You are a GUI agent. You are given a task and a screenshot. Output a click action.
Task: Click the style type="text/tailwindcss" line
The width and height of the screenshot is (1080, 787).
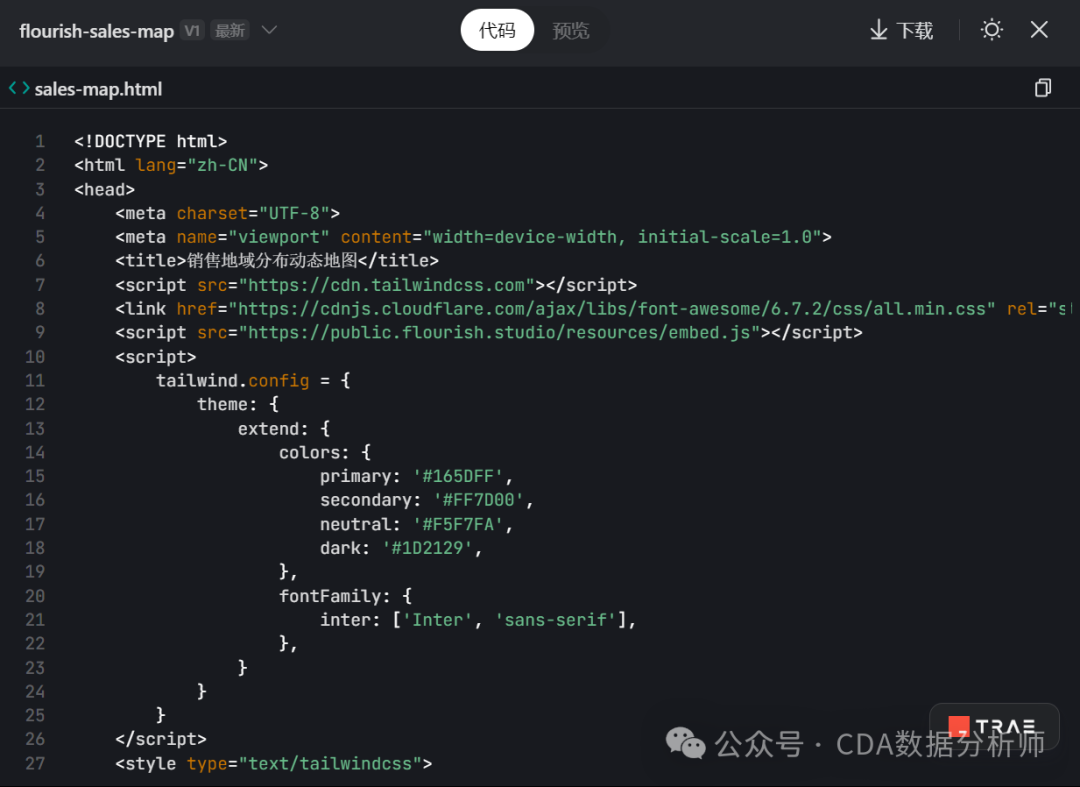tap(274, 764)
